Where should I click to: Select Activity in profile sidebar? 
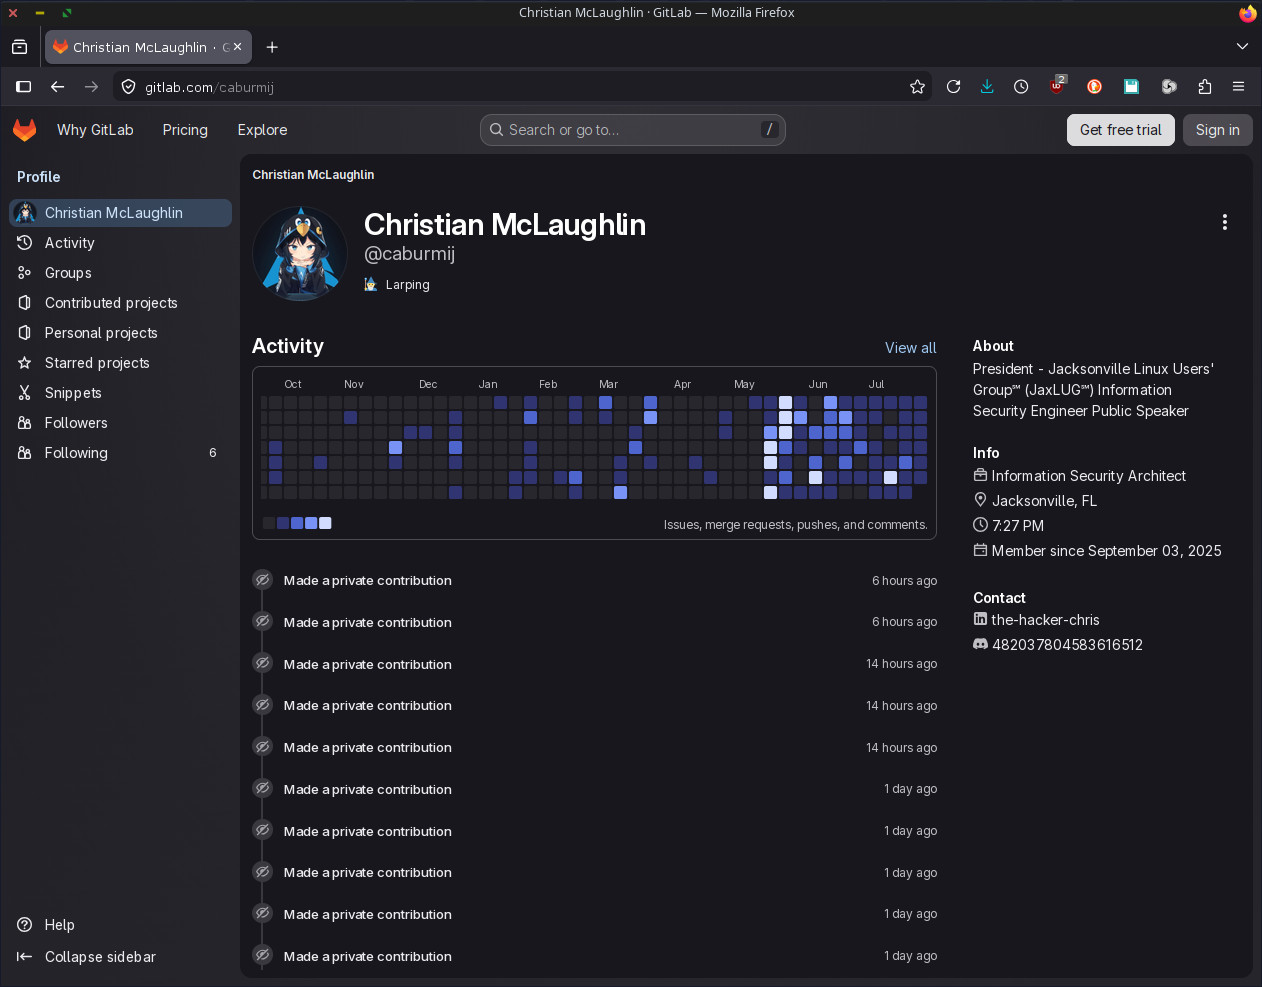(120, 243)
